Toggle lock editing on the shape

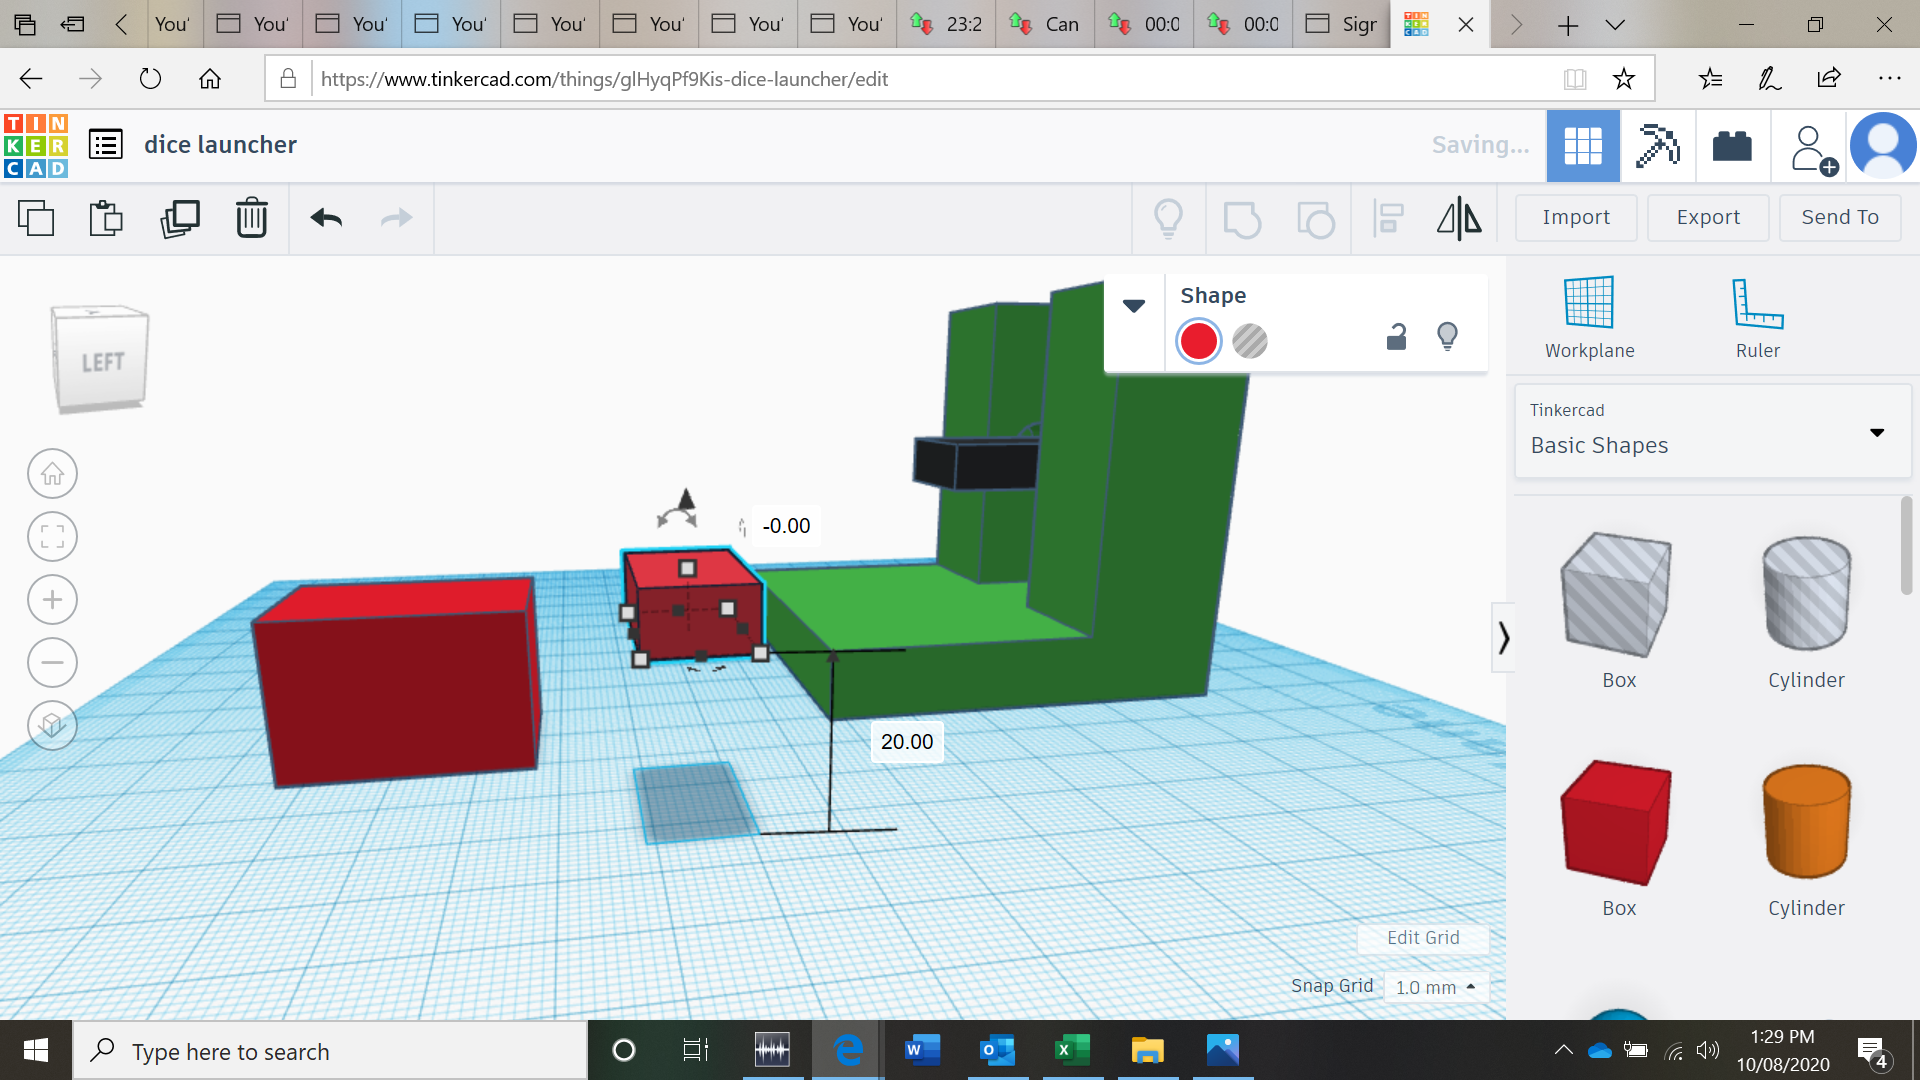tap(1397, 338)
